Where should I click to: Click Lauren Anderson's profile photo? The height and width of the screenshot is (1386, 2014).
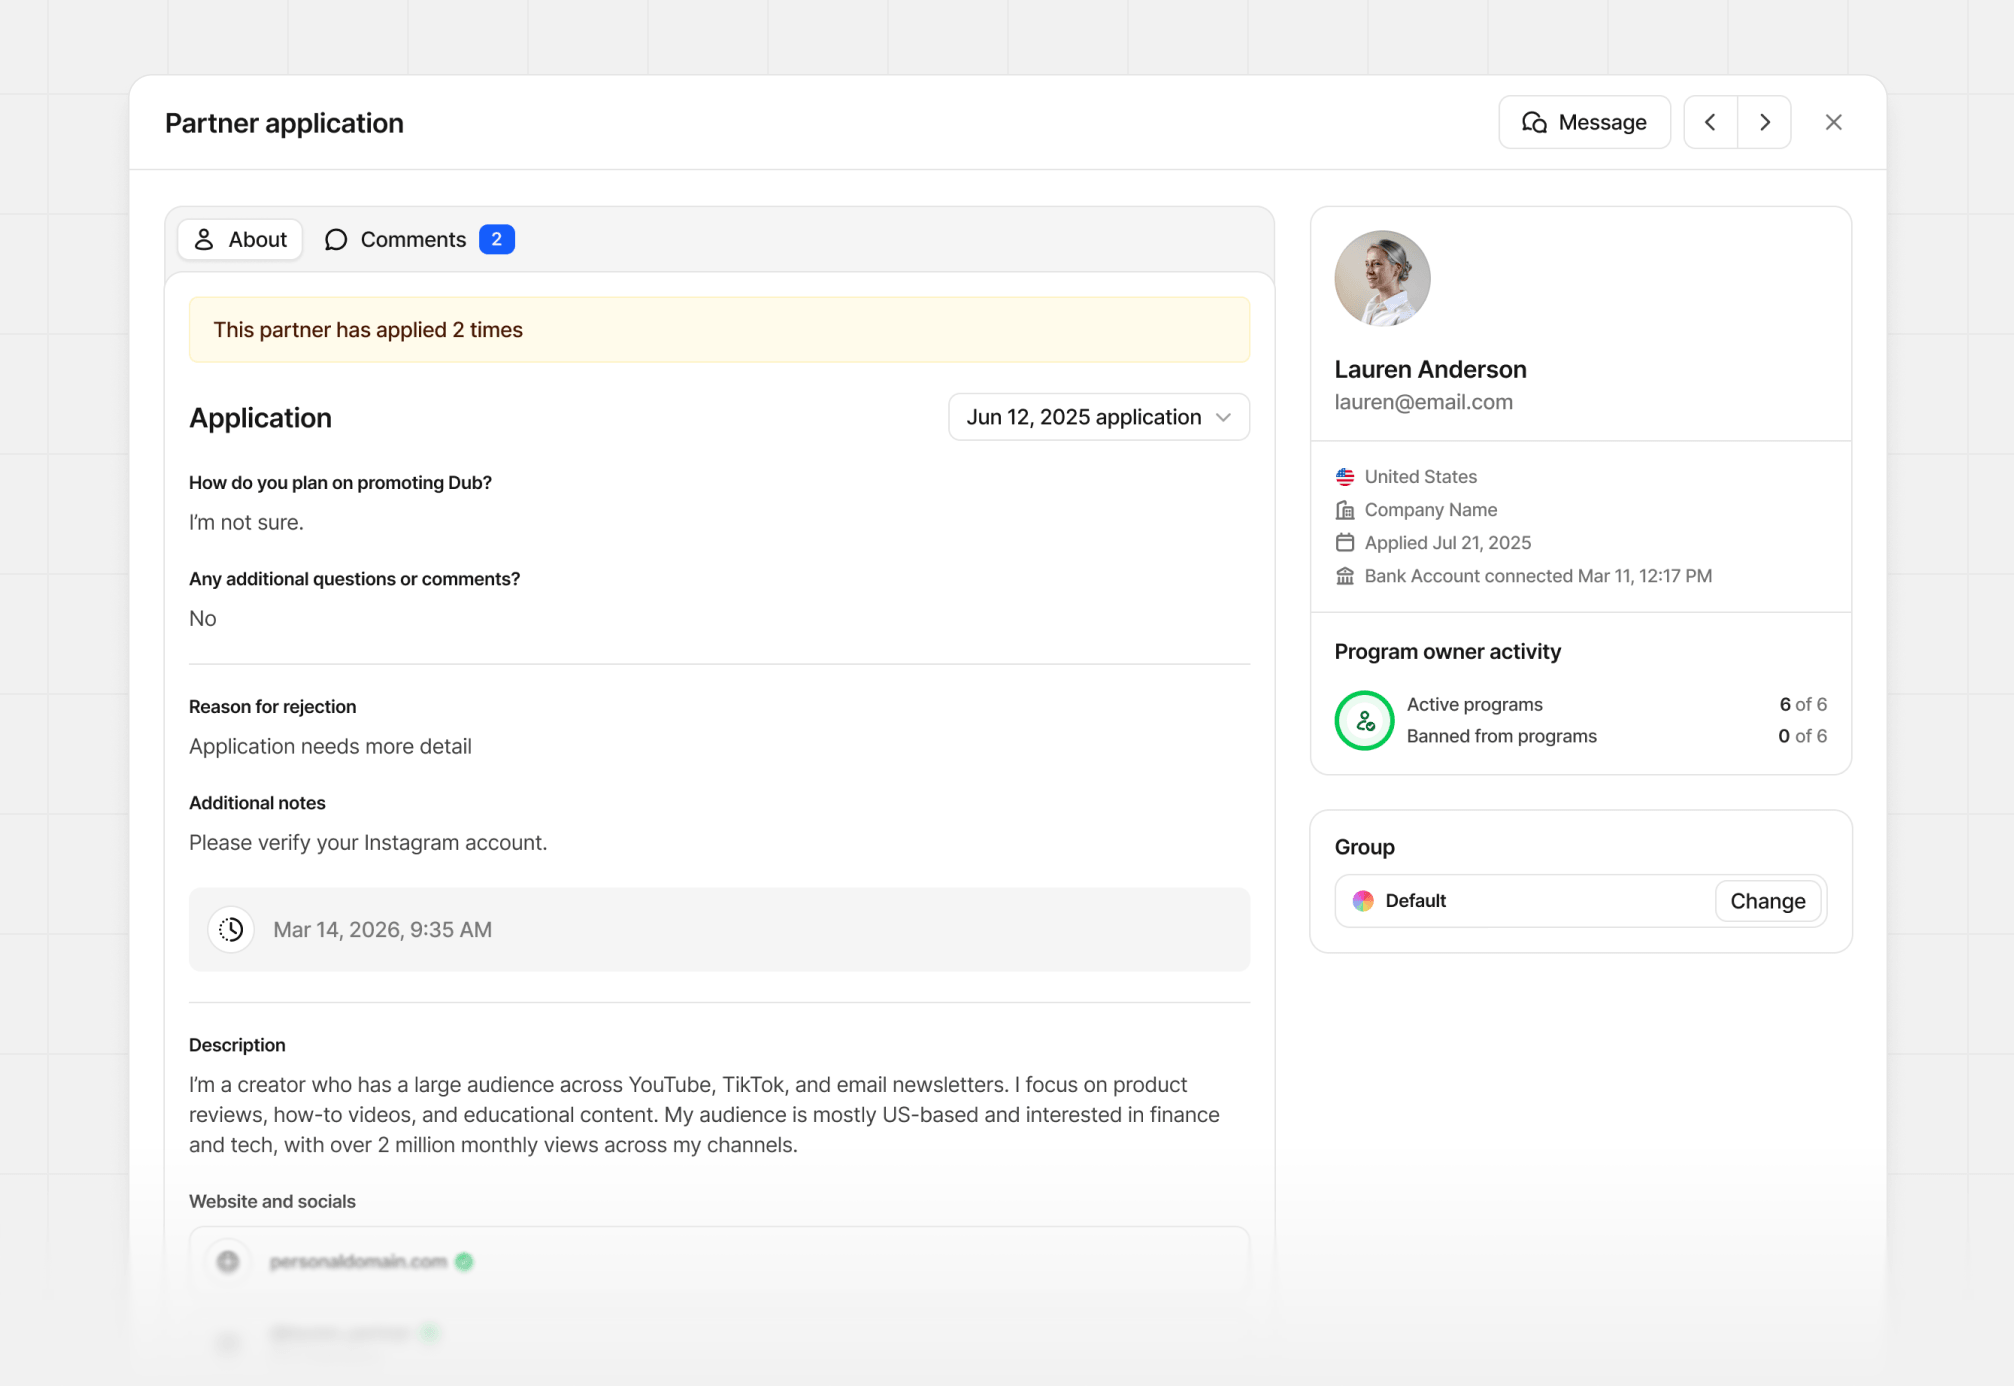pyautogui.click(x=1382, y=279)
